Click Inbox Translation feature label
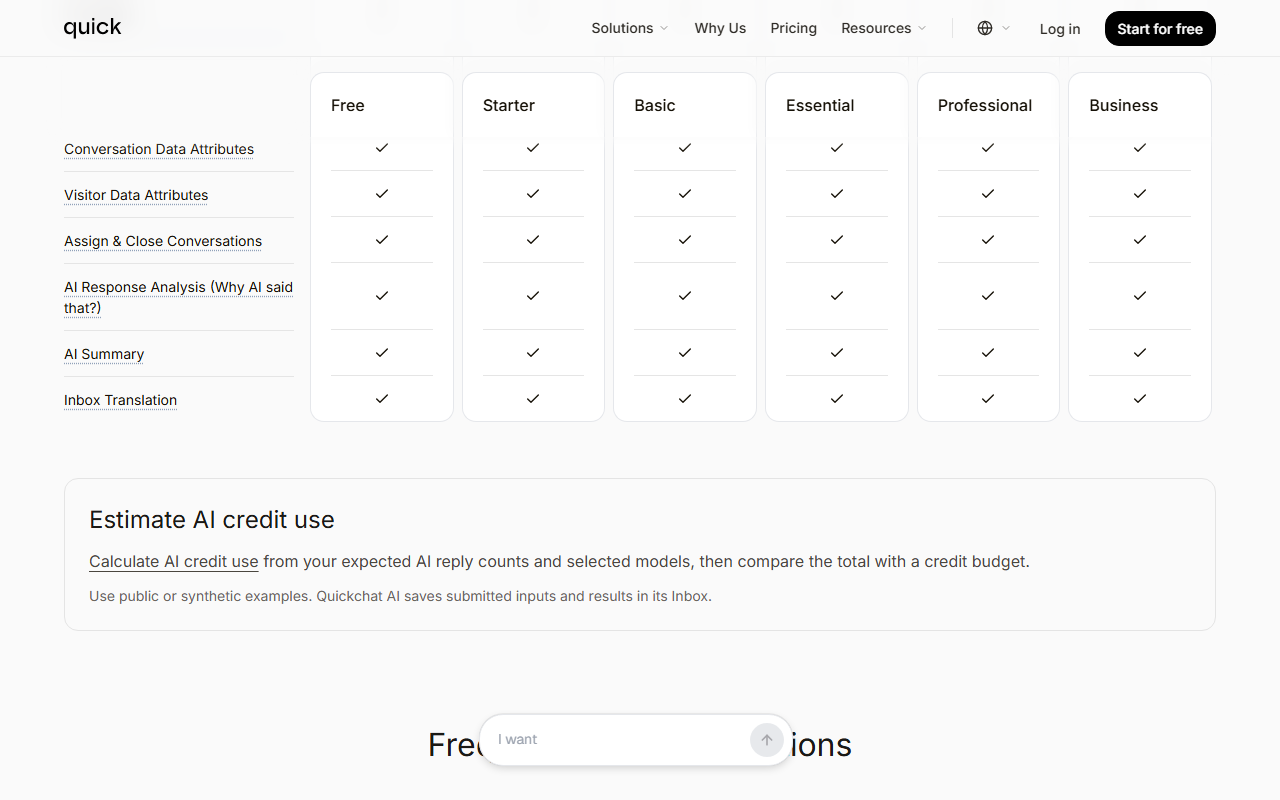Screen dimensions: 1280x800 click(x=120, y=400)
